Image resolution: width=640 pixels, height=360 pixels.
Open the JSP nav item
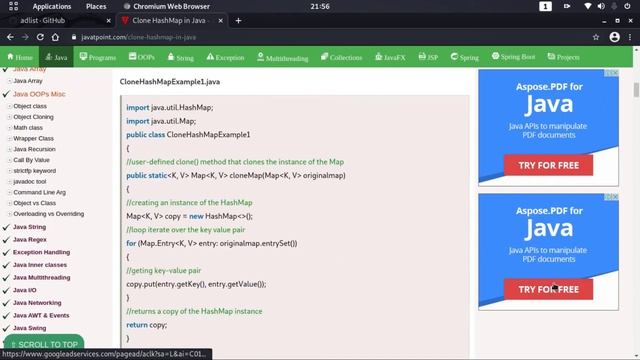click(428, 57)
